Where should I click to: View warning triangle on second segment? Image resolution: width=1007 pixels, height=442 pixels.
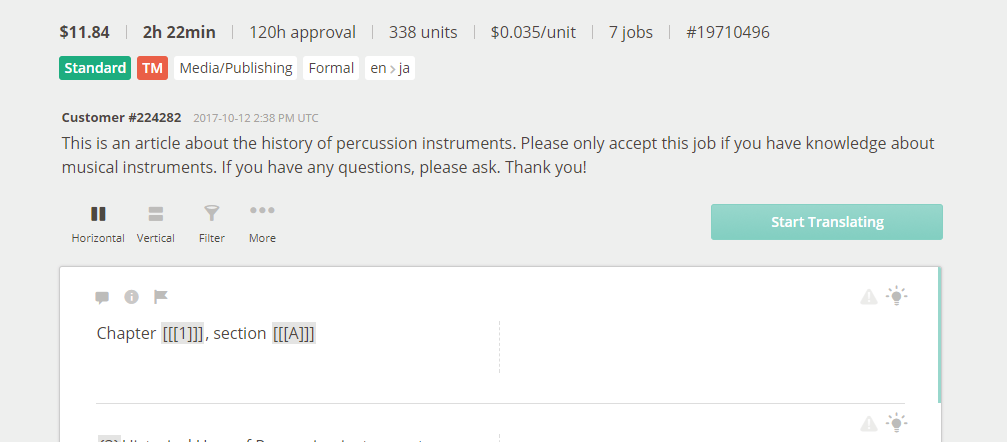(x=868, y=423)
